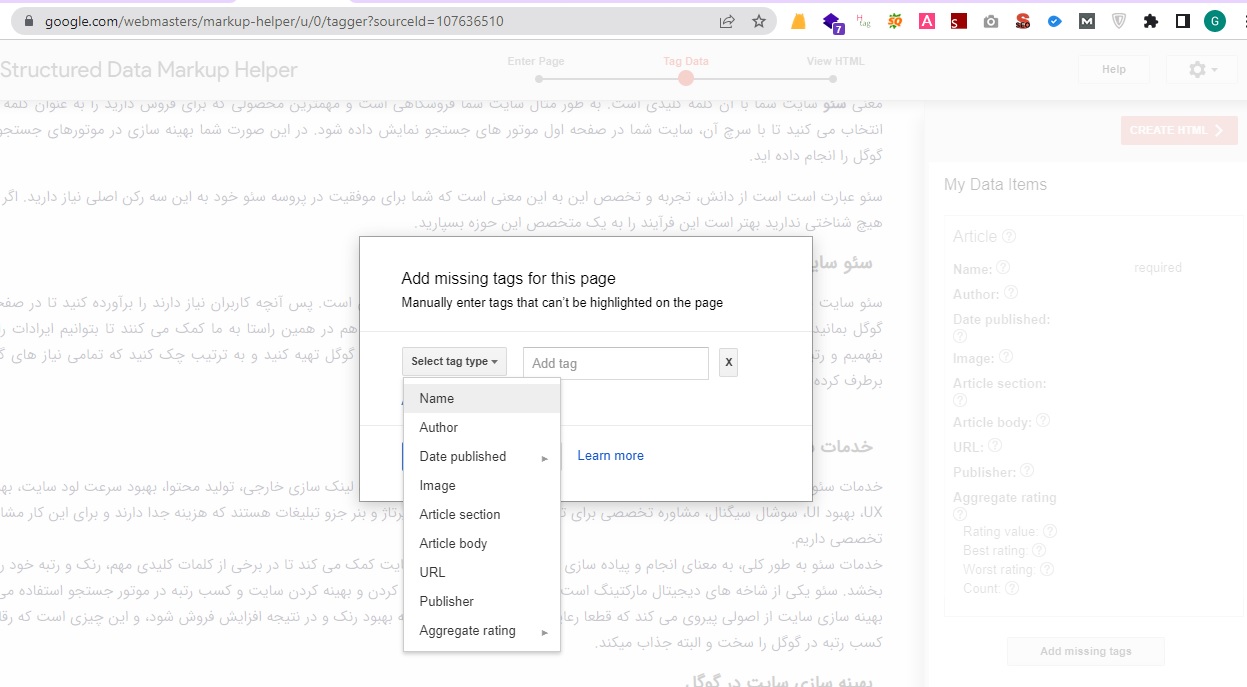Viewport: 1247px width, 687px height.
Task: Choose Publisher from tag type menu
Action: pos(482,601)
